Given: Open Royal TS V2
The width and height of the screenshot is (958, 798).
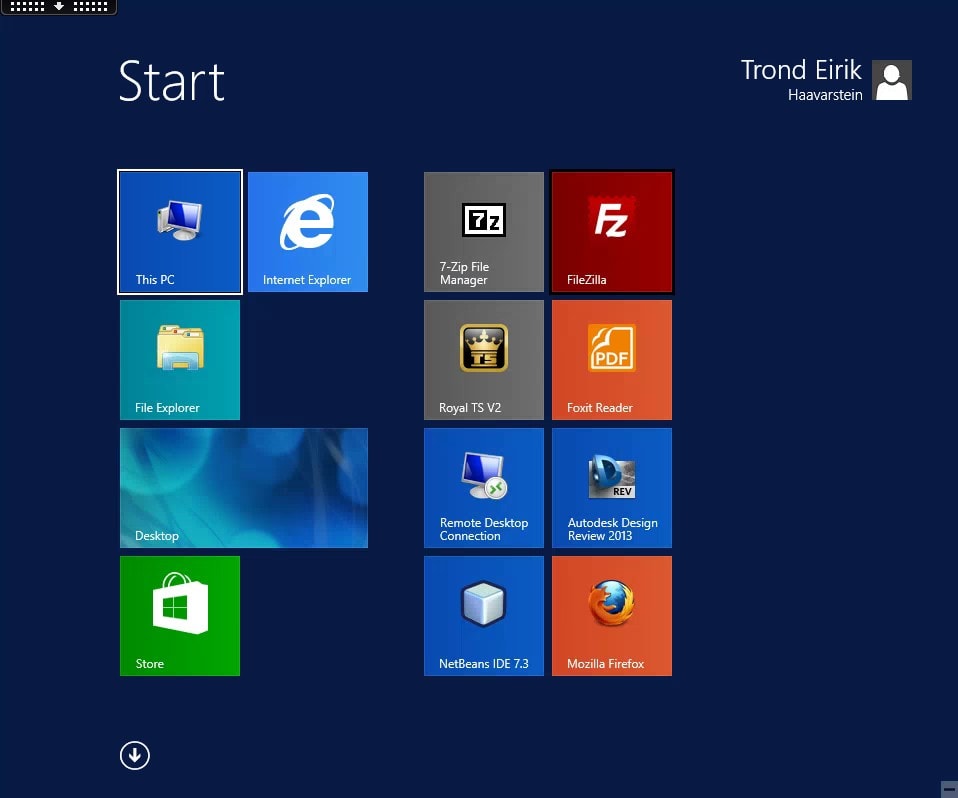Looking at the screenshot, I should (484, 360).
